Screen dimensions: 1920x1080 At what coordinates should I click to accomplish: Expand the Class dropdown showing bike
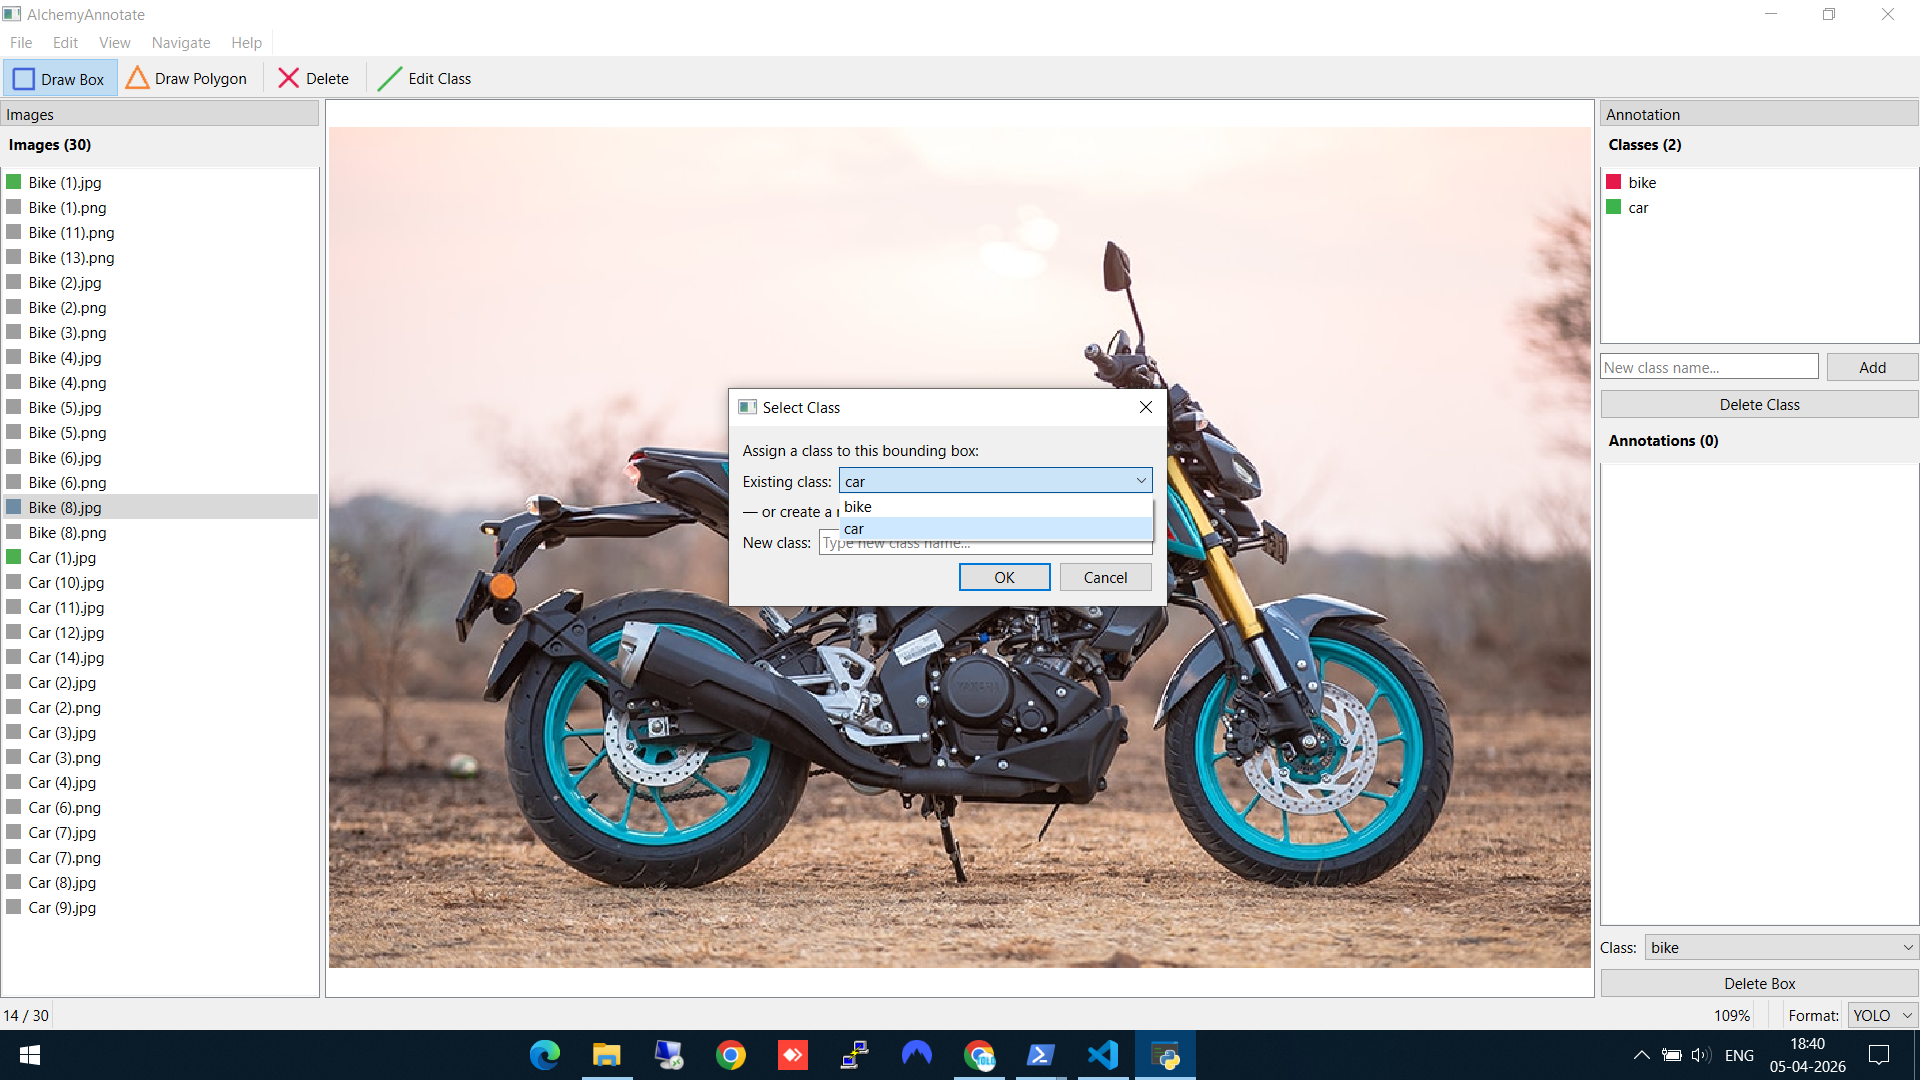pyautogui.click(x=1907, y=947)
